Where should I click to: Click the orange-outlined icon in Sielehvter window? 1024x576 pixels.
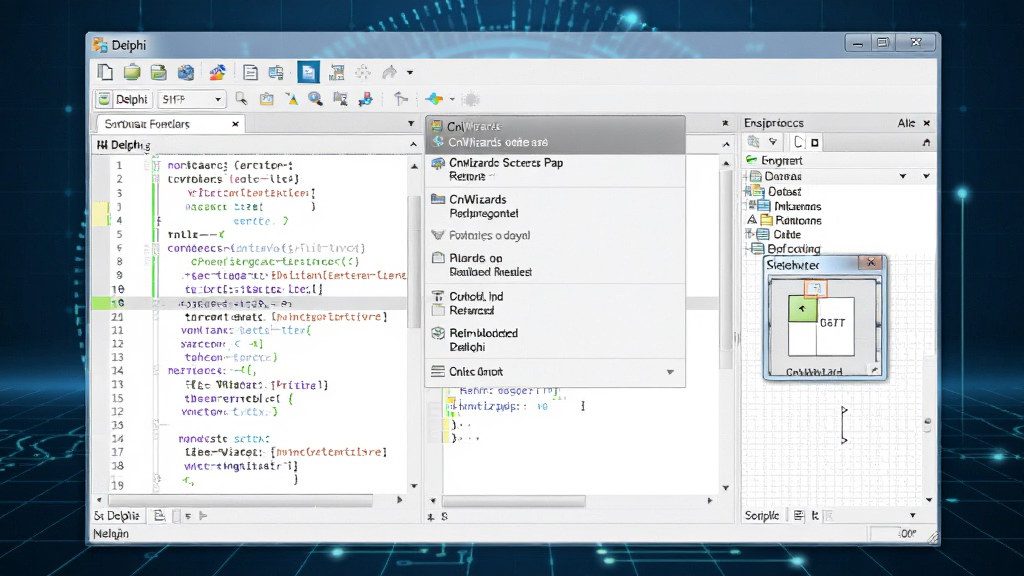pos(815,288)
